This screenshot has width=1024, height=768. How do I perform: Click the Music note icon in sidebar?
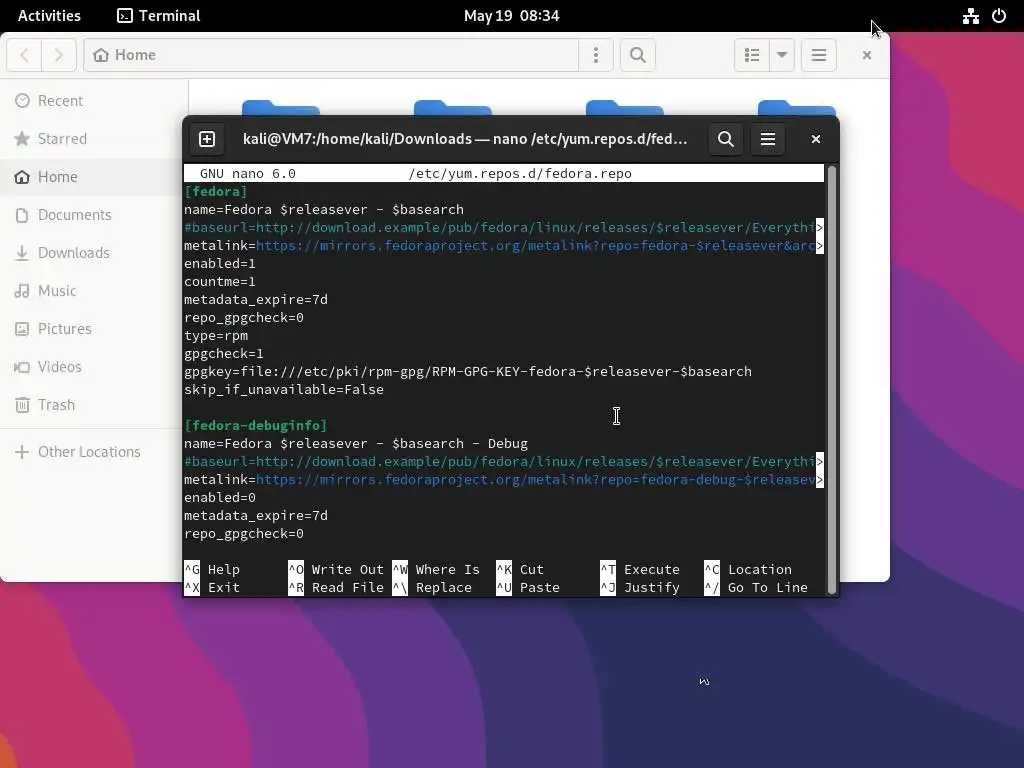point(22,291)
